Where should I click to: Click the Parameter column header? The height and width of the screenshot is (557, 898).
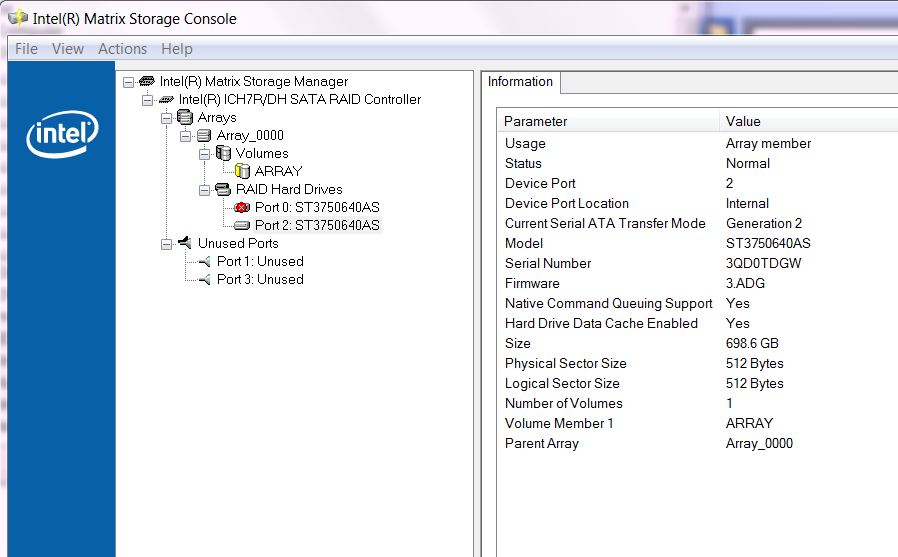click(608, 121)
